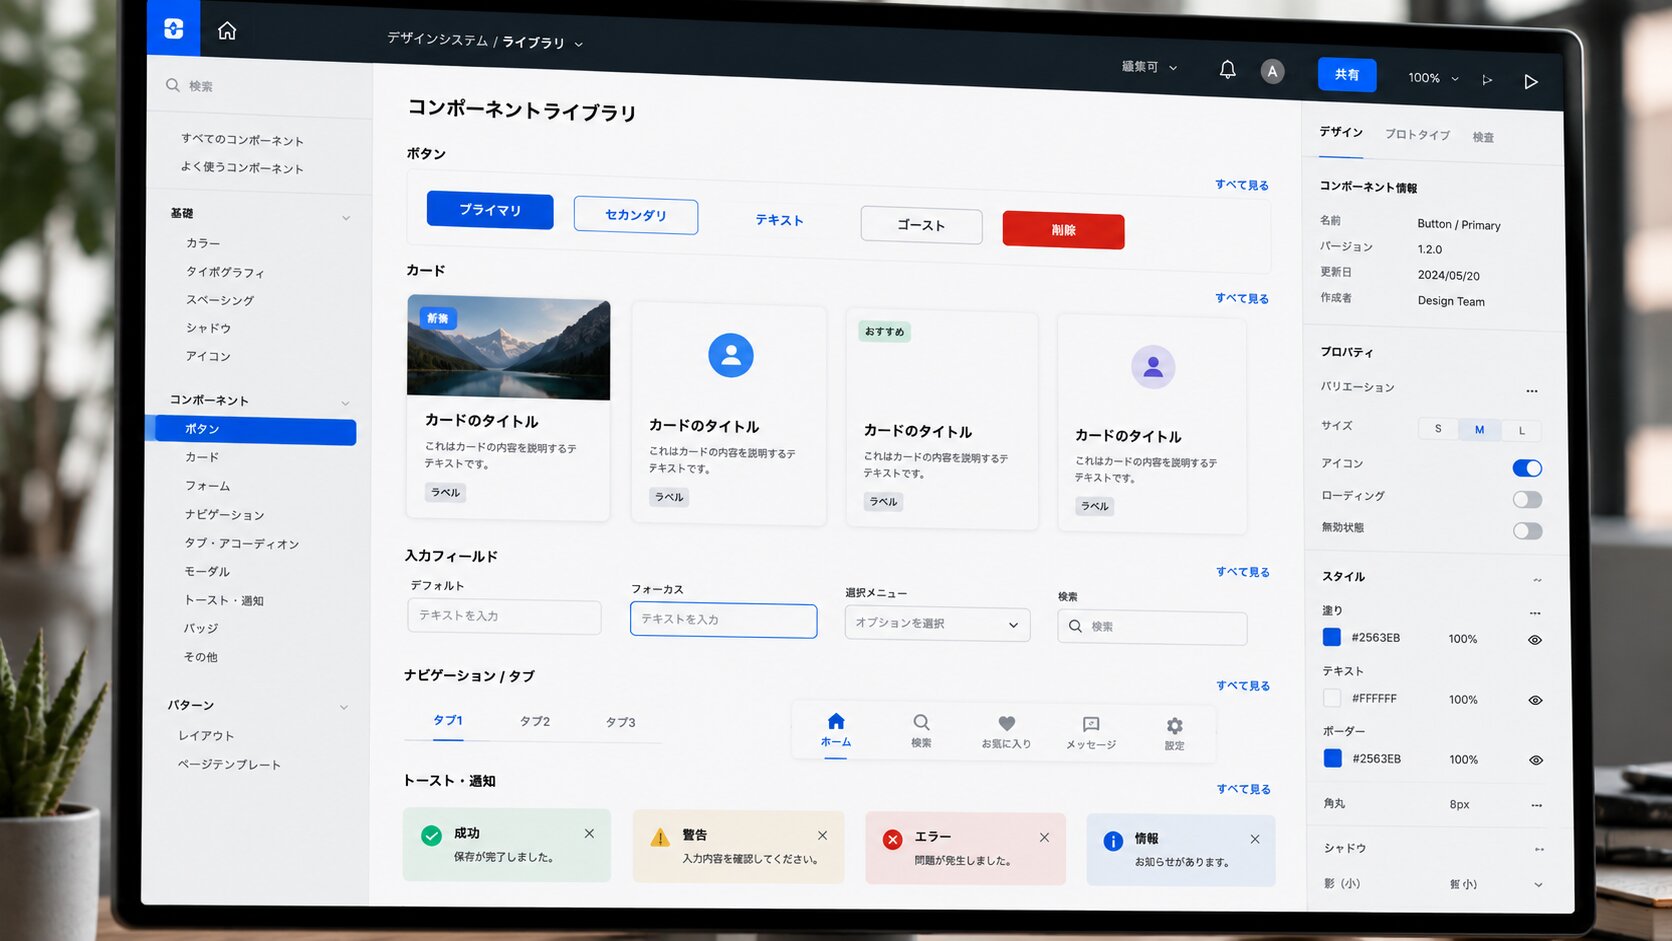
Task: Open バリエーション more options
Action: click(1532, 391)
